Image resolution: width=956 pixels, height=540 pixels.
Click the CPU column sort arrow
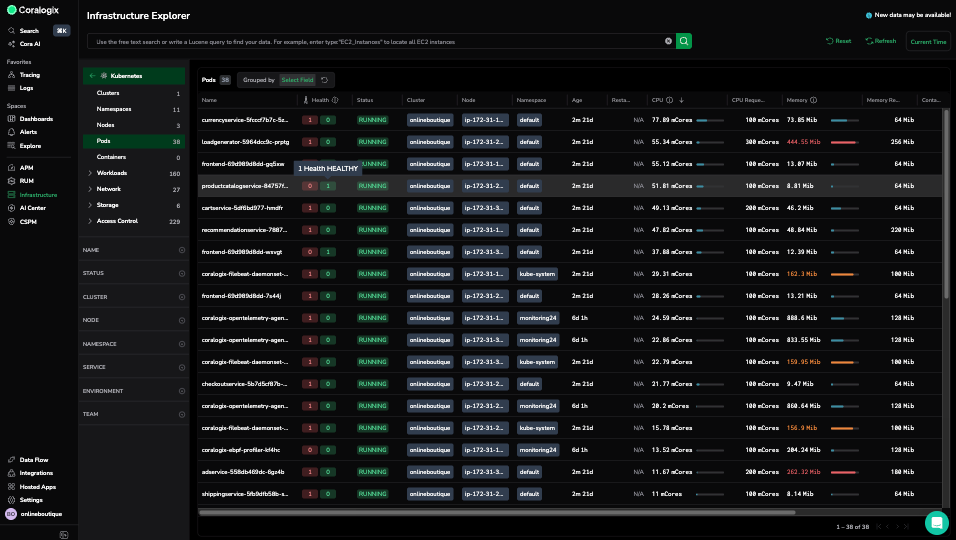681,100
